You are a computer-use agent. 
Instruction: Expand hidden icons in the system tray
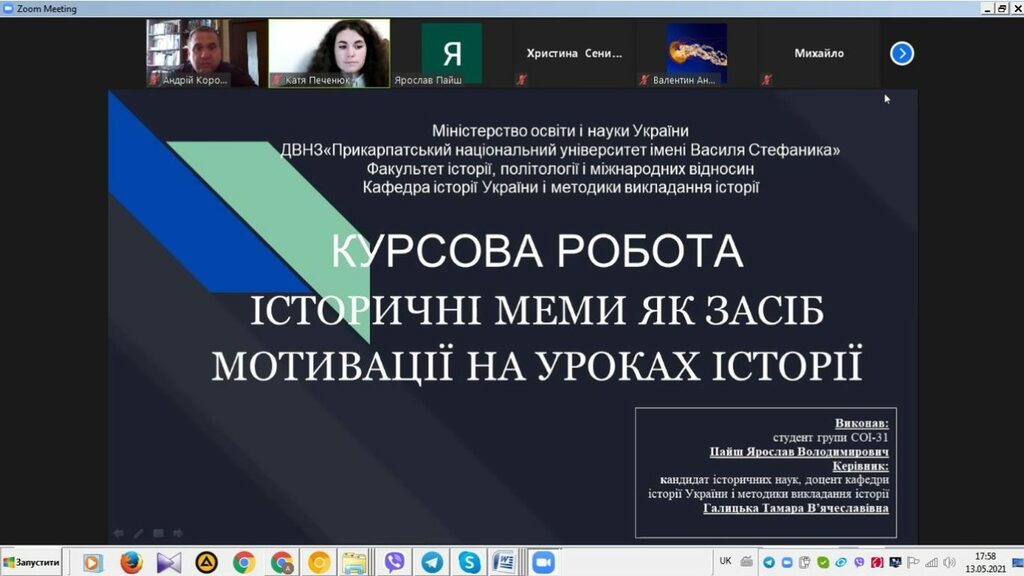[x=745, y=561]
